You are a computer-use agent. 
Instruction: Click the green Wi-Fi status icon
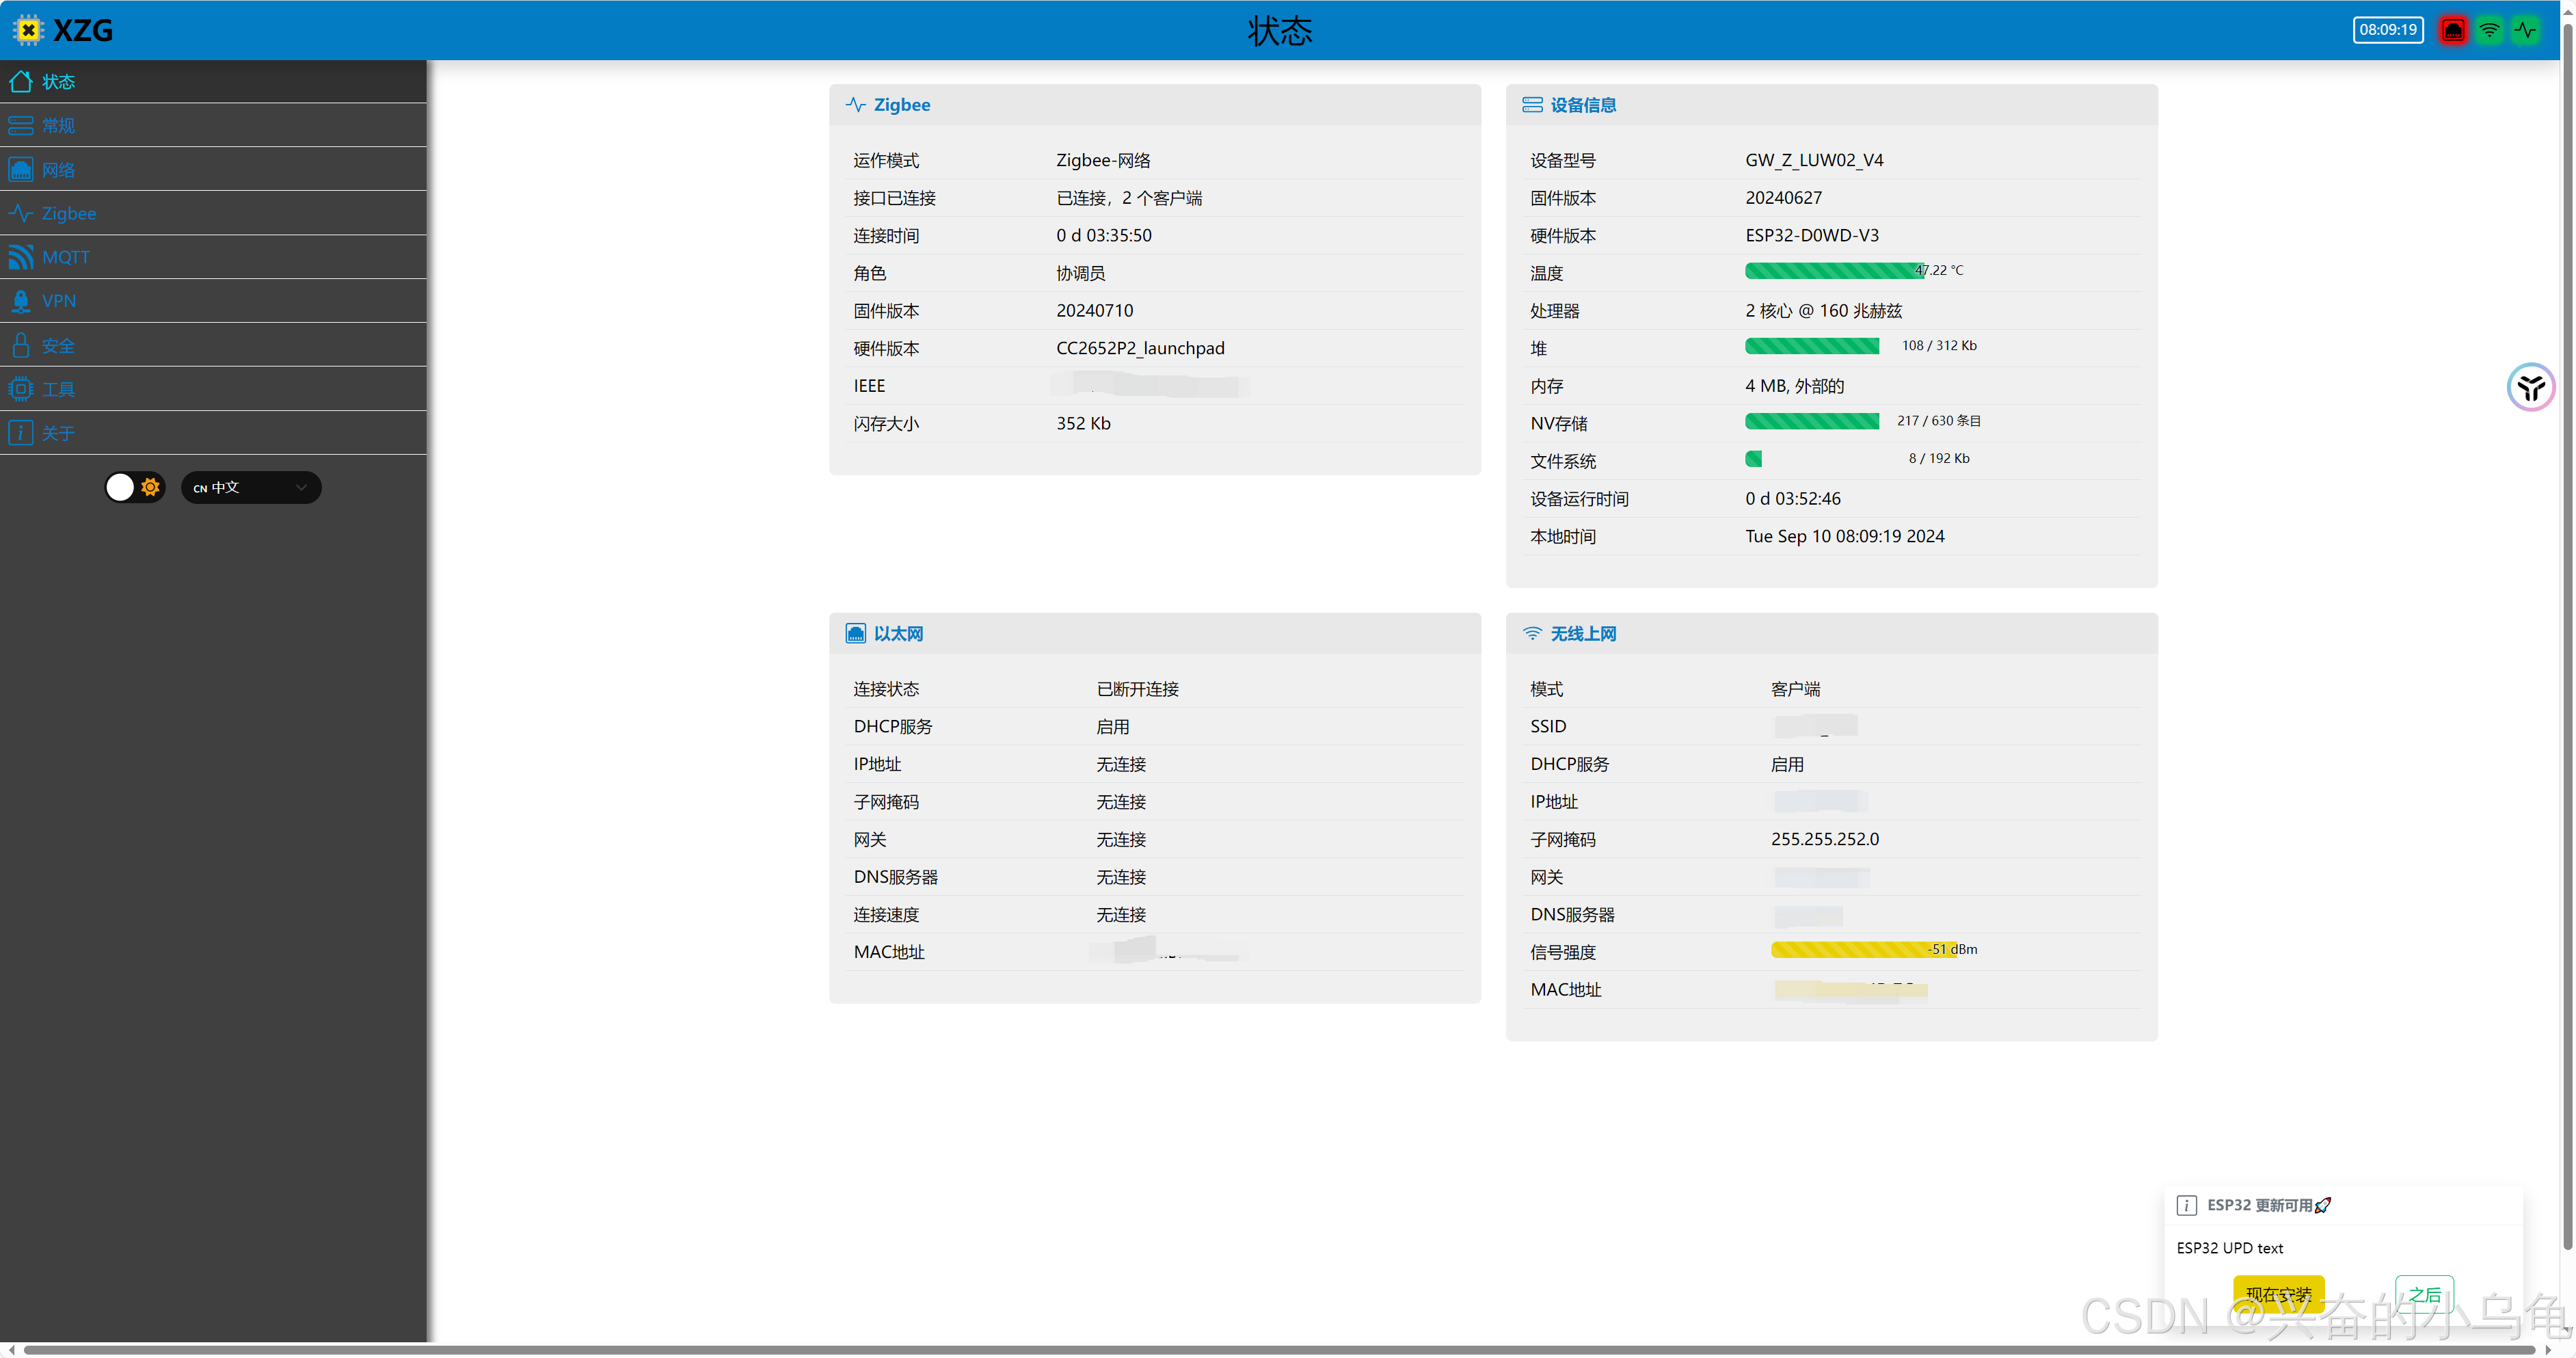click(x=2489, y=30)
